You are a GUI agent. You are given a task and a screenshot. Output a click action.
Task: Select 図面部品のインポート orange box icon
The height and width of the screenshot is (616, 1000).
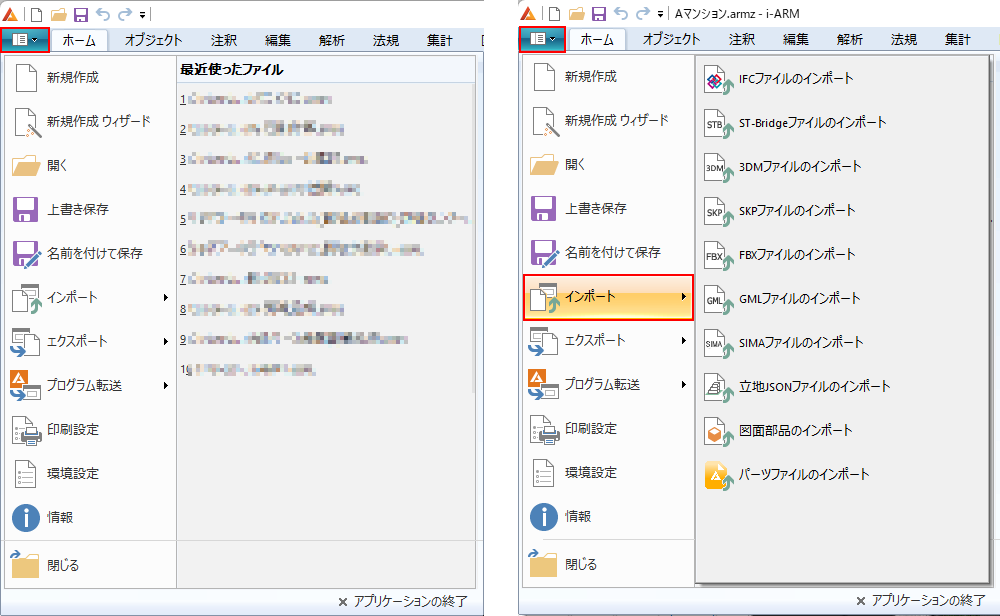(x=715, y=431)
